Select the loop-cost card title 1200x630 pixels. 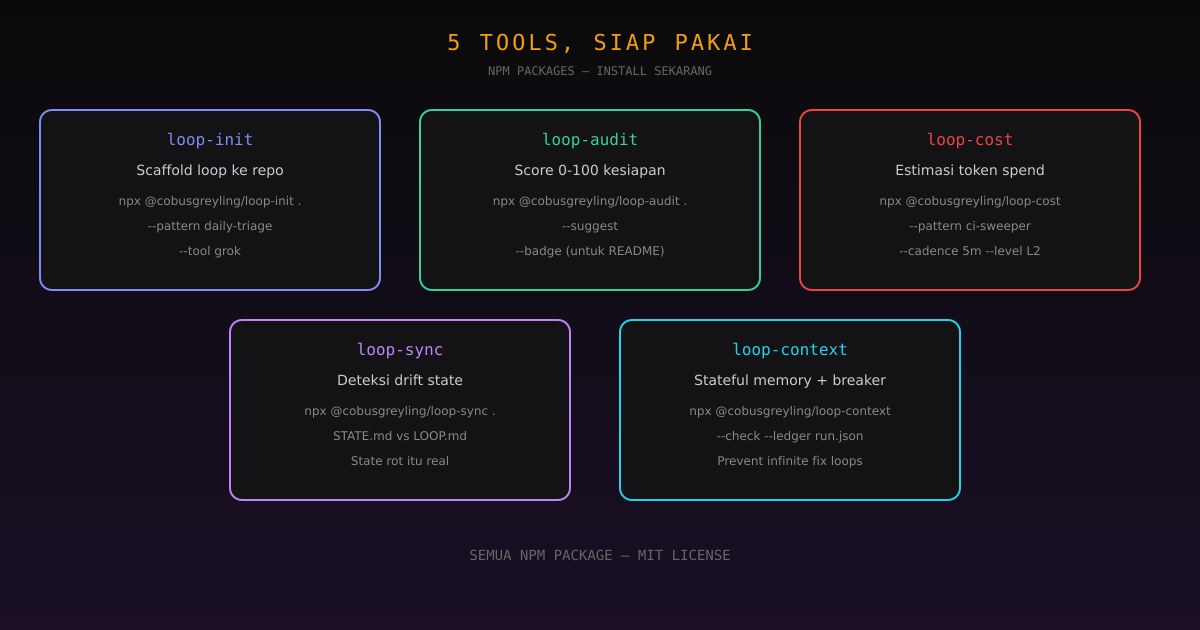coord(970,140)
